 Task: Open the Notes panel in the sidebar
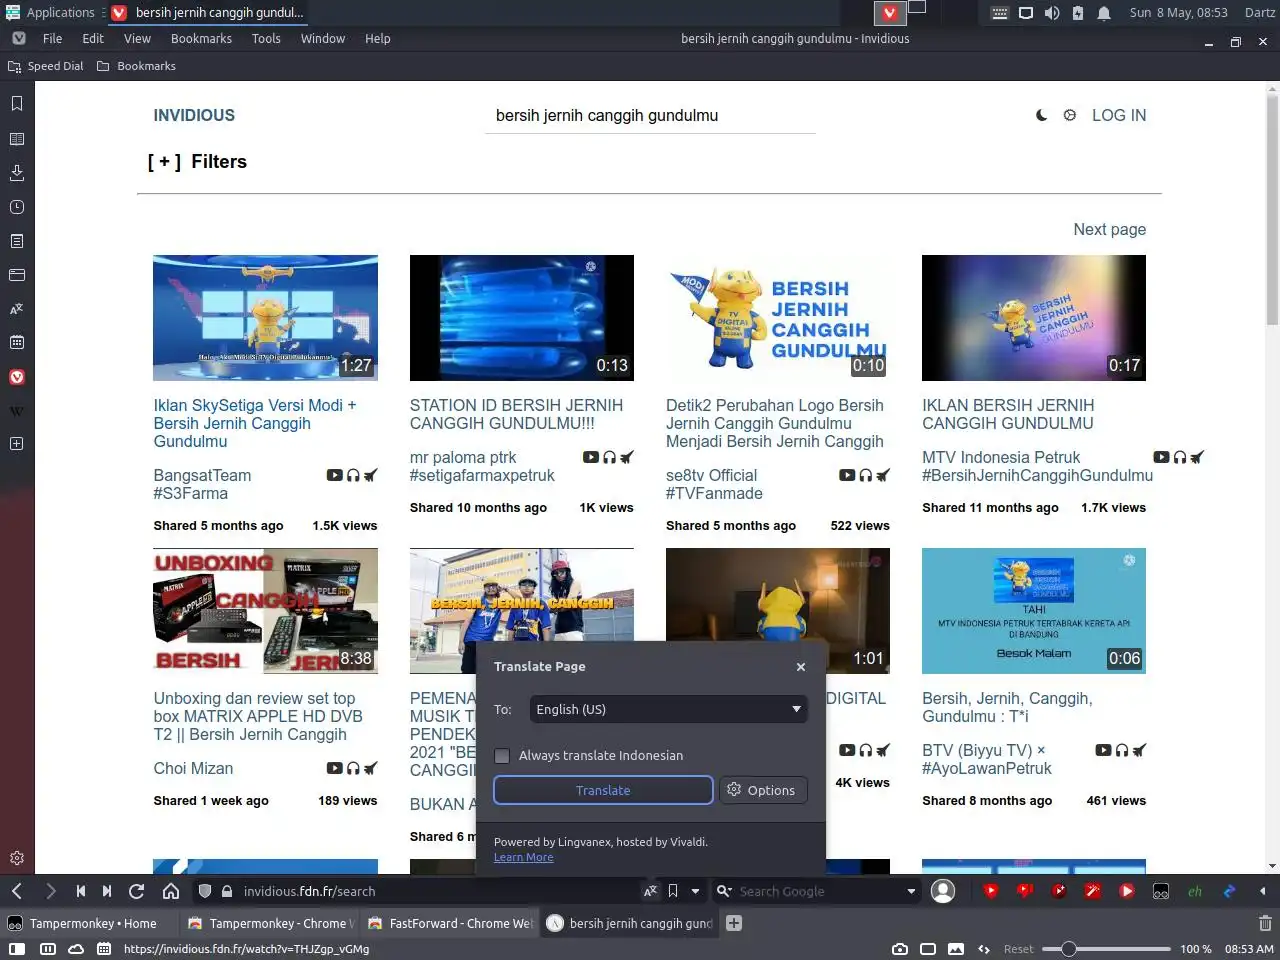pyautogui.click(x=17, y=241)
